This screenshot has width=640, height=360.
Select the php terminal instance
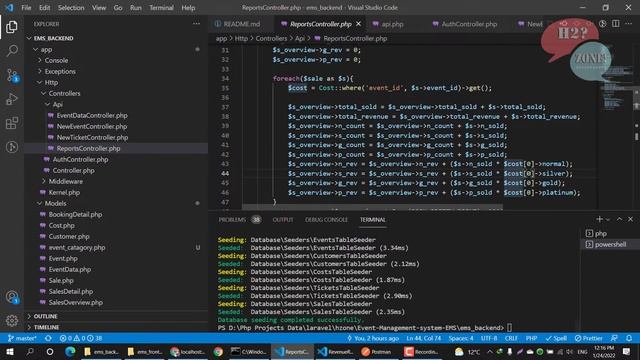[x=610, y=233]
